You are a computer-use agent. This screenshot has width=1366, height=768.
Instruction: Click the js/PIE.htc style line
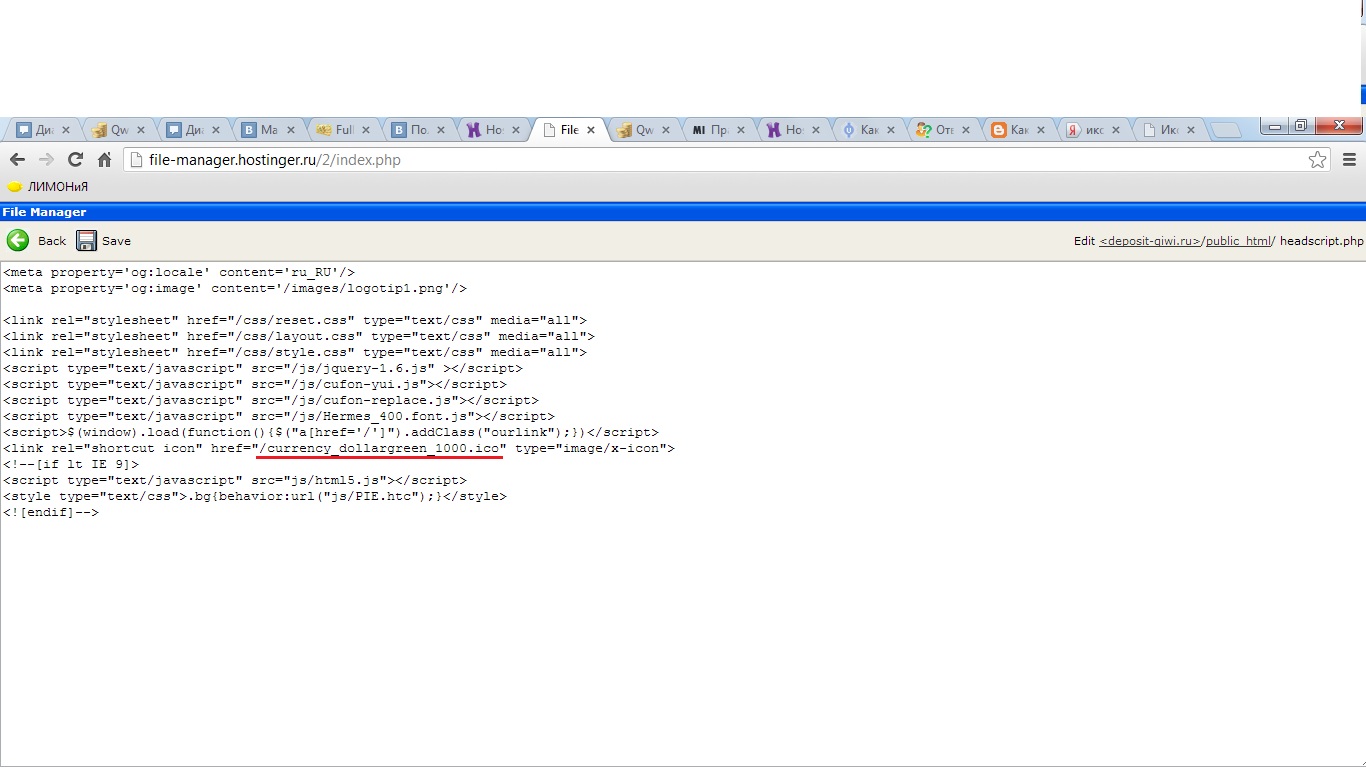(x=255, y=496)
